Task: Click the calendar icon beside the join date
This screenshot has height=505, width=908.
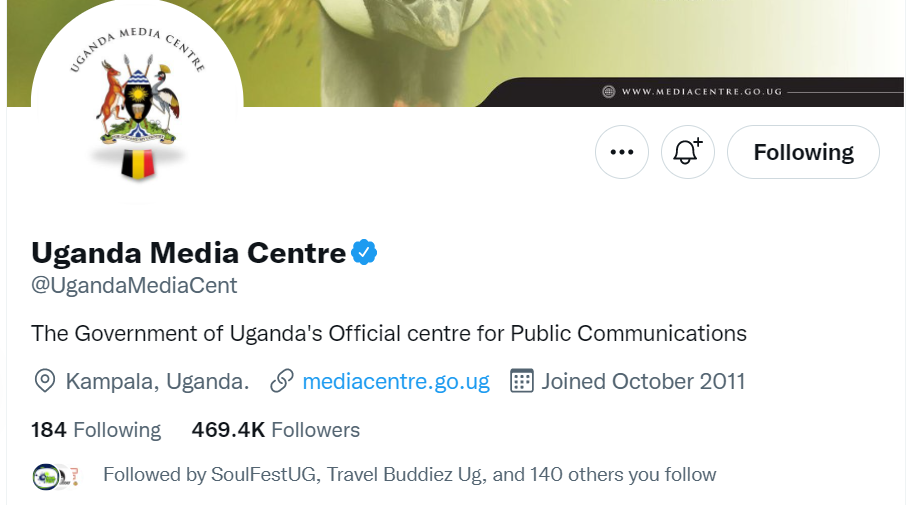Action: click(x=521, y=381)
